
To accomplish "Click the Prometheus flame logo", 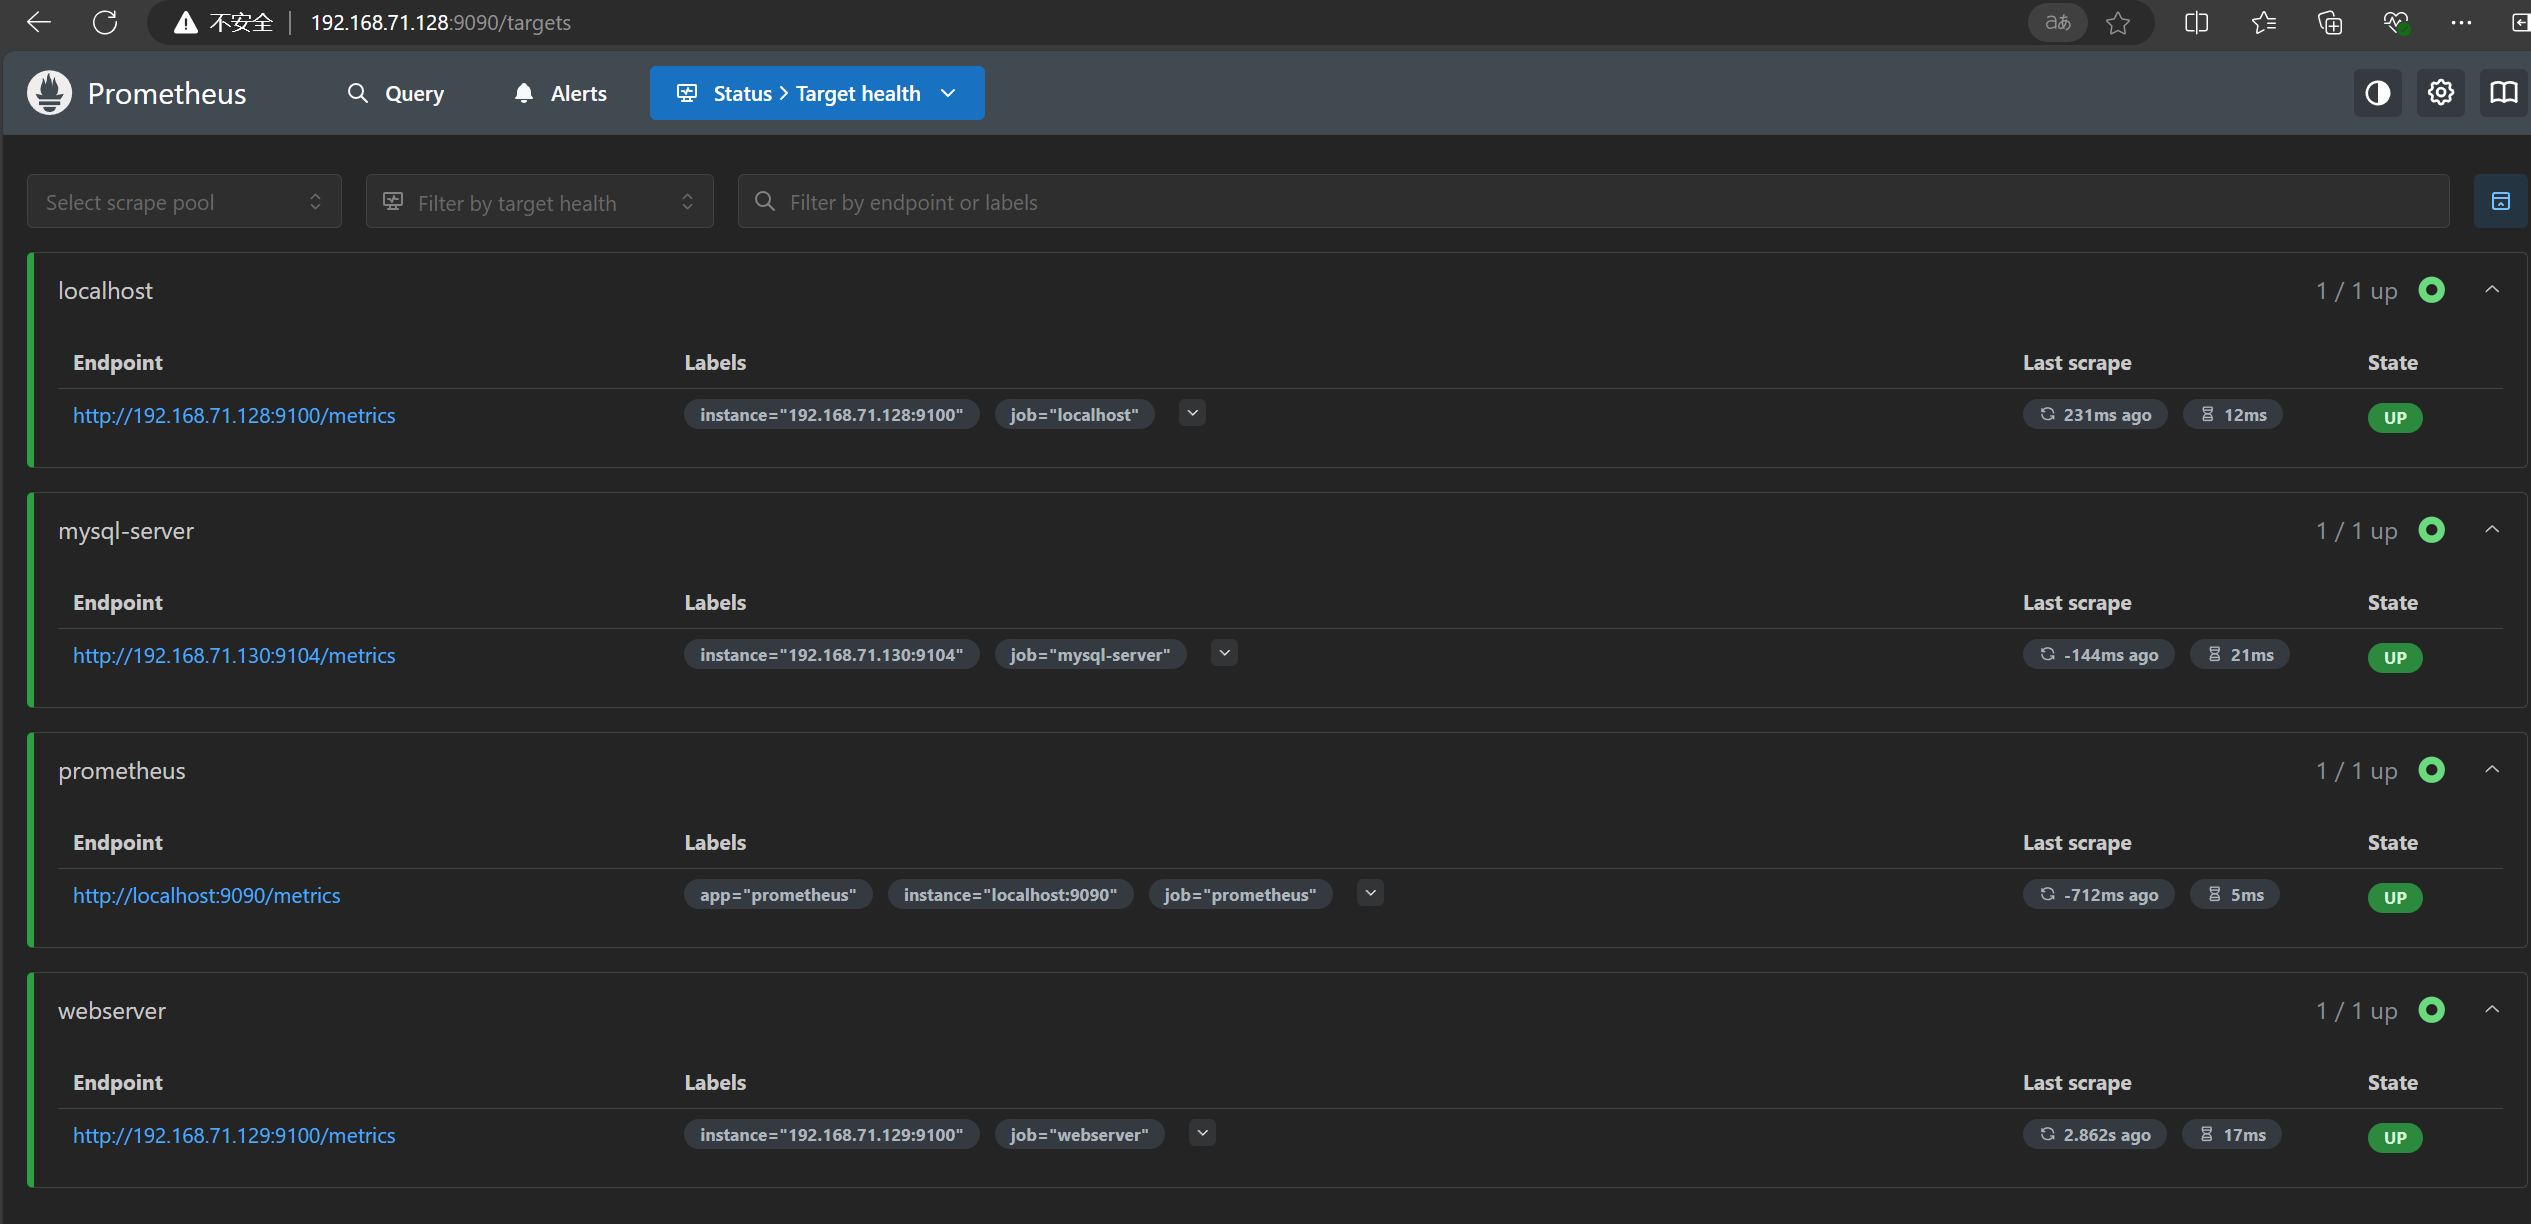I will [49, 93].
